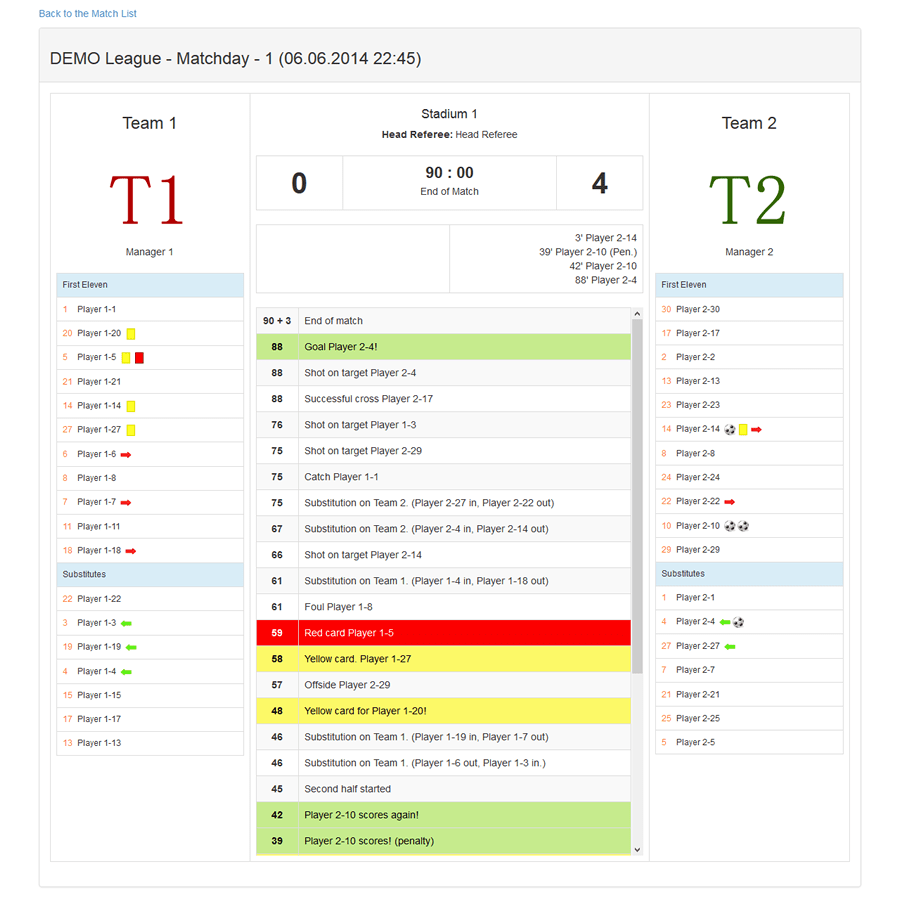Click the yellow card icon beside Player 1-14

click(131, 406)
